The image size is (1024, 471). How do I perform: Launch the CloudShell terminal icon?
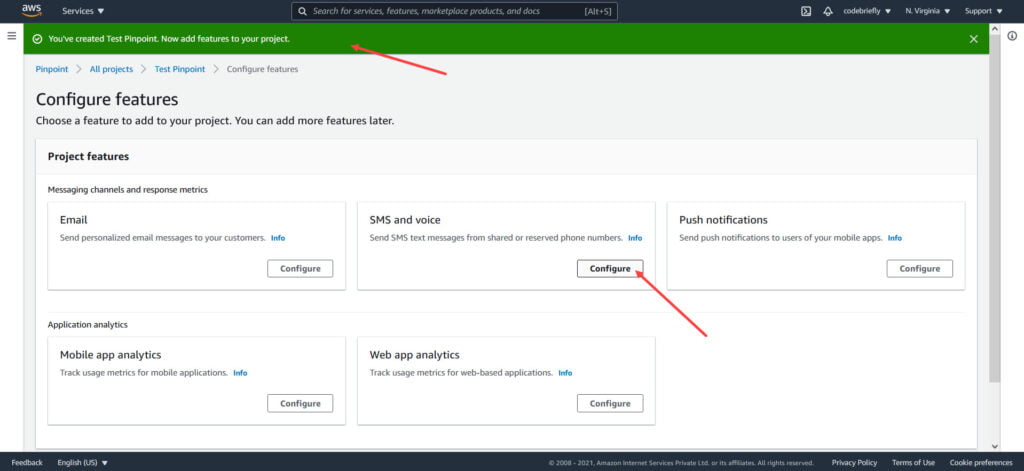(806, 11)
